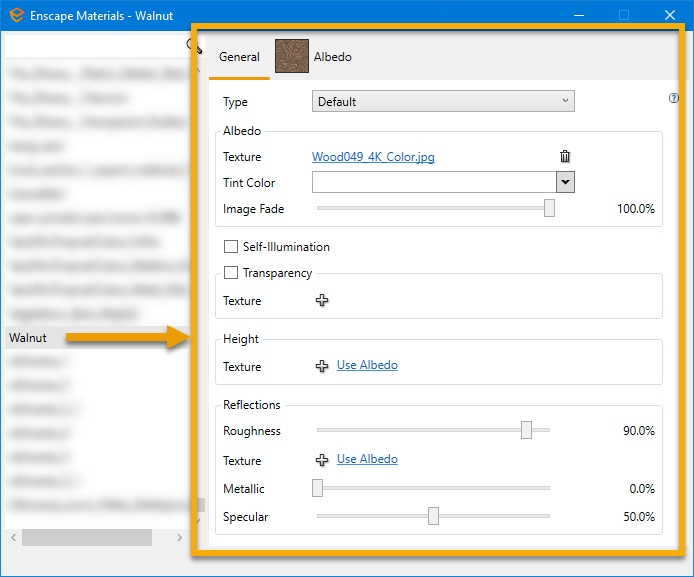Click the Enscape logo in title bar
Viewport: 694px width, 577px height.
[x=16, y=14]
